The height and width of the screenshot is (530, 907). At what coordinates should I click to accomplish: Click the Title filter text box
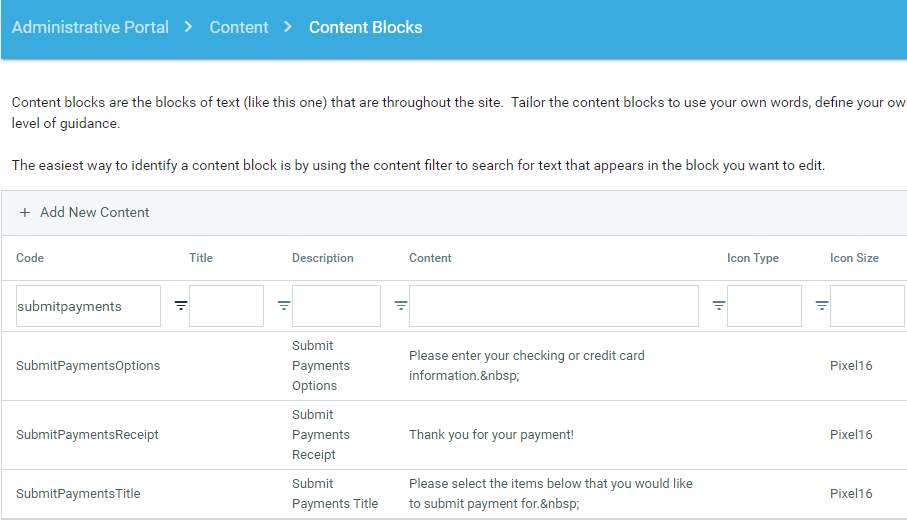pos(226,306)
